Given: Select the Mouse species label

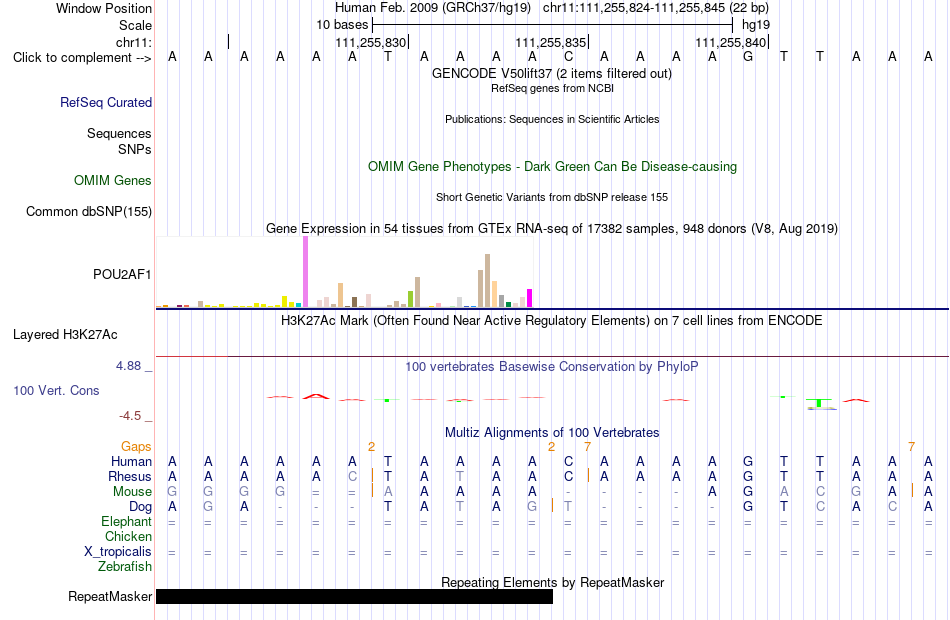Looking at the screenshot, I should (133, 492).
